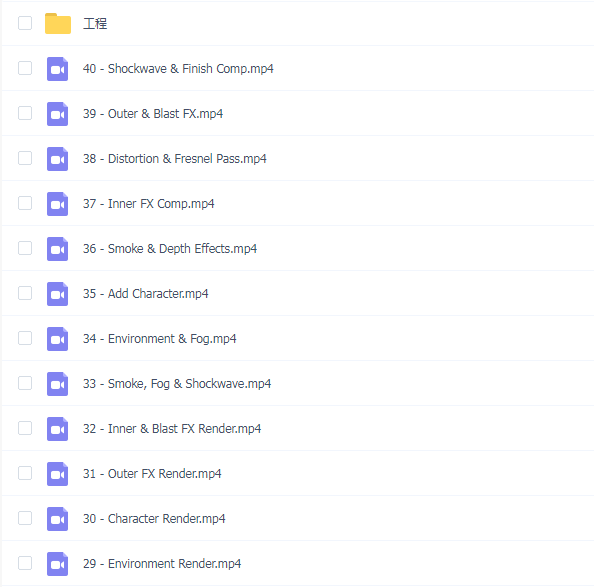Tick checkbox for 32 - Inner & Blast FX Render
This screenshot has height=587, width=594.
[x=25, y=428]
